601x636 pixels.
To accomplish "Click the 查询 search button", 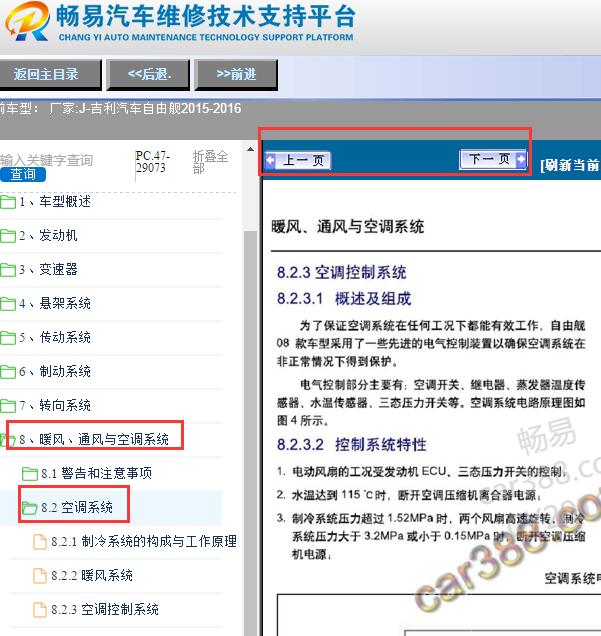I will point(23,174).
